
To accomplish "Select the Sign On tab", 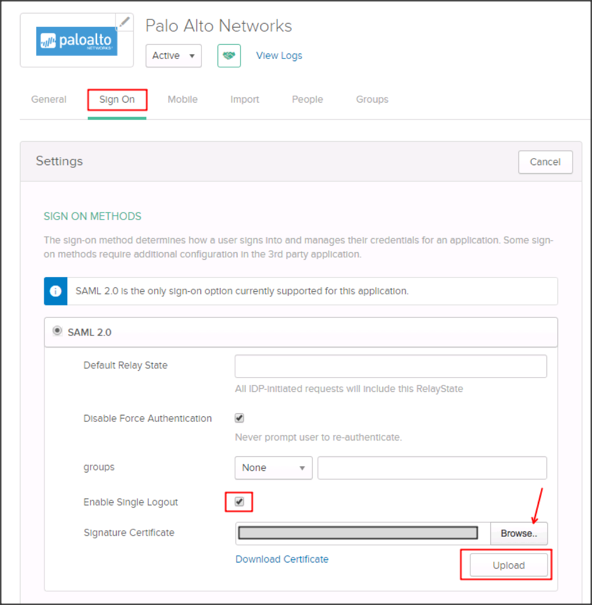I will [117, 100].
